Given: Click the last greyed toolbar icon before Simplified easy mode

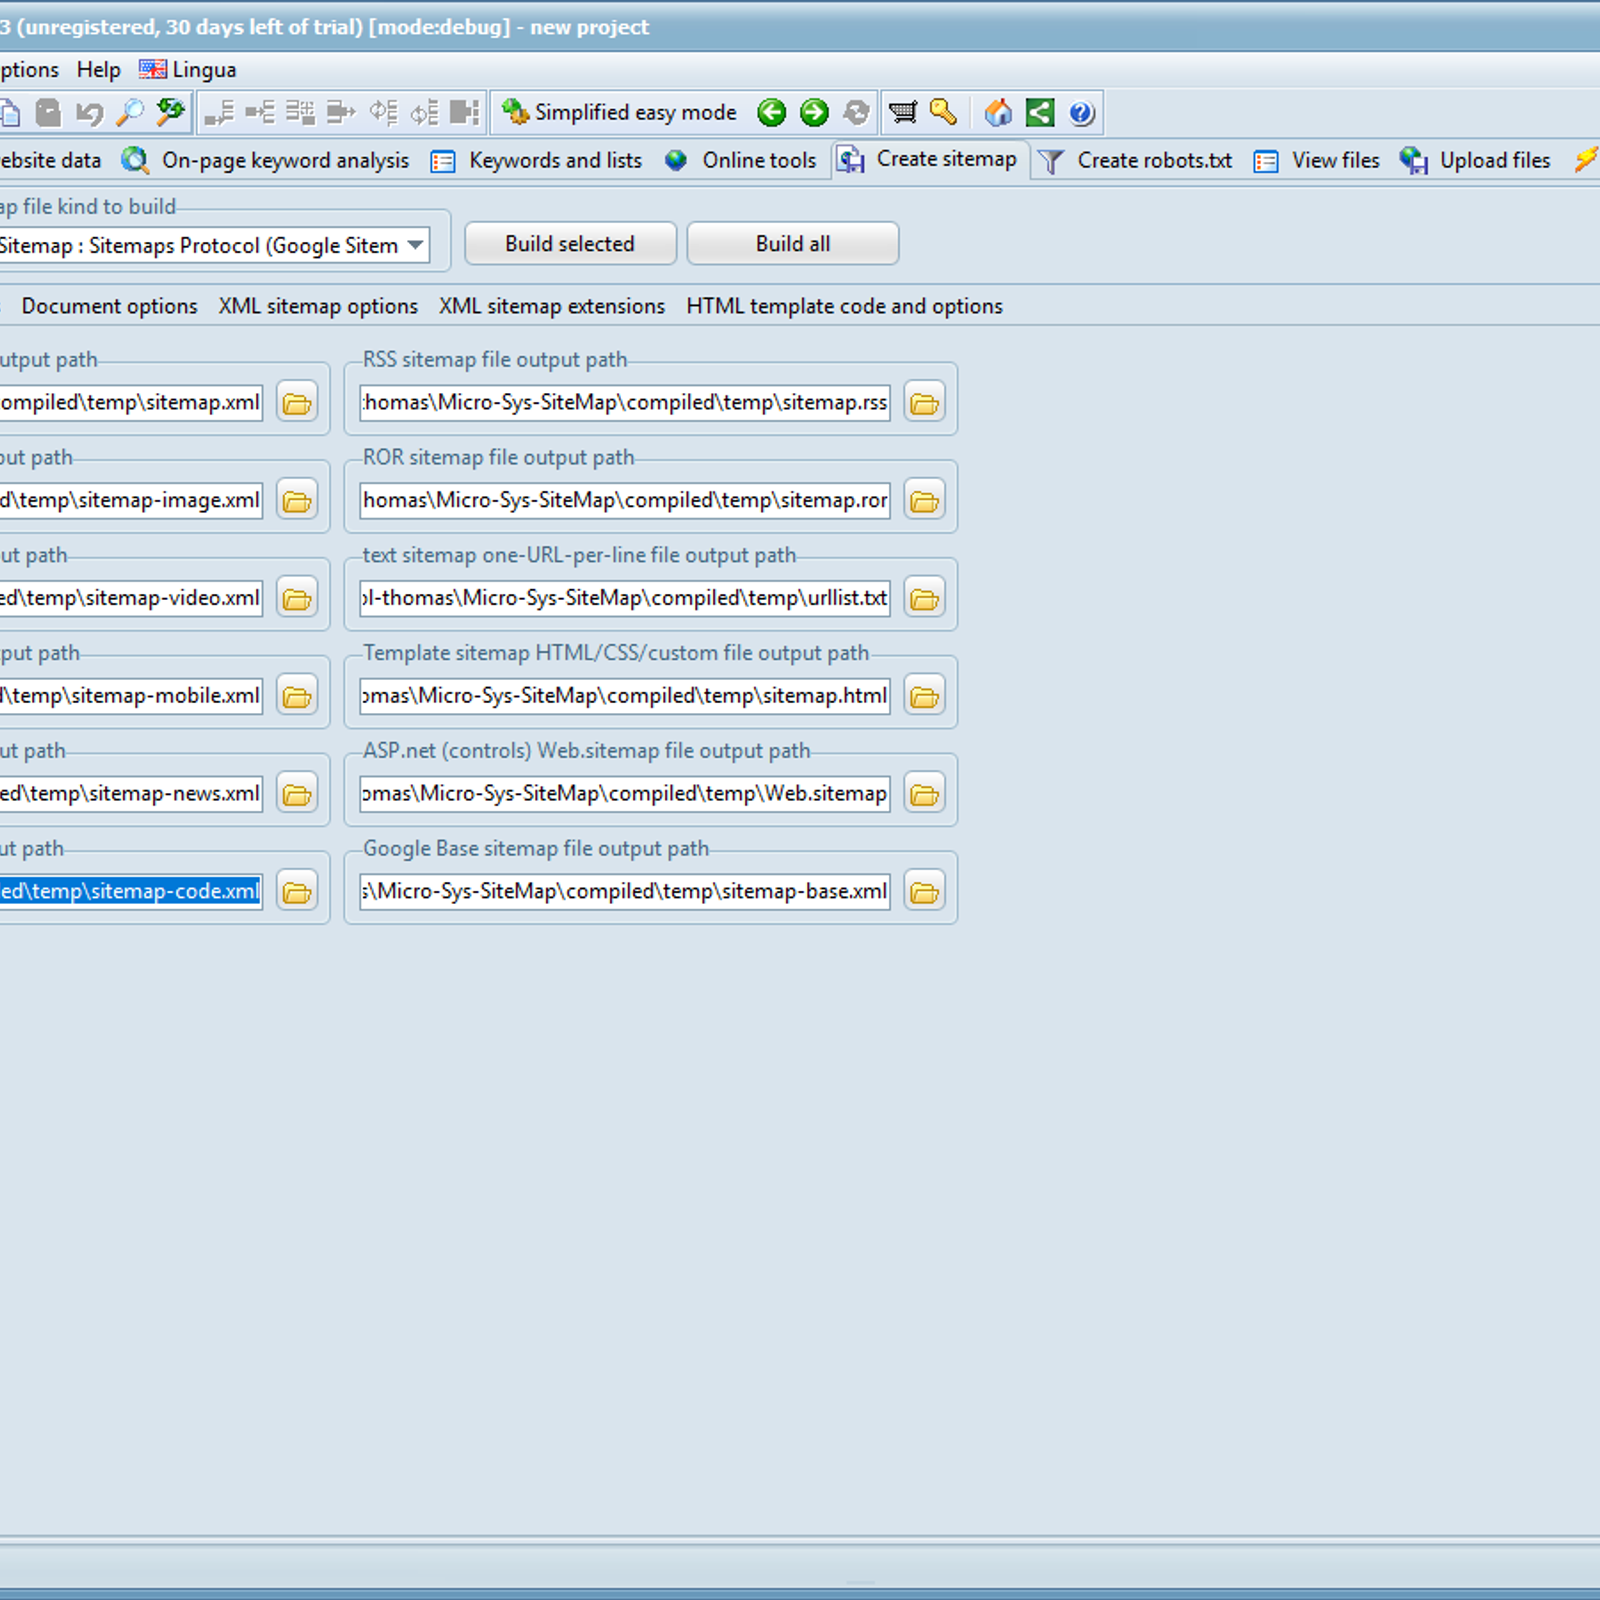Looking at the screenshot, I should click(x=464, y=112).
